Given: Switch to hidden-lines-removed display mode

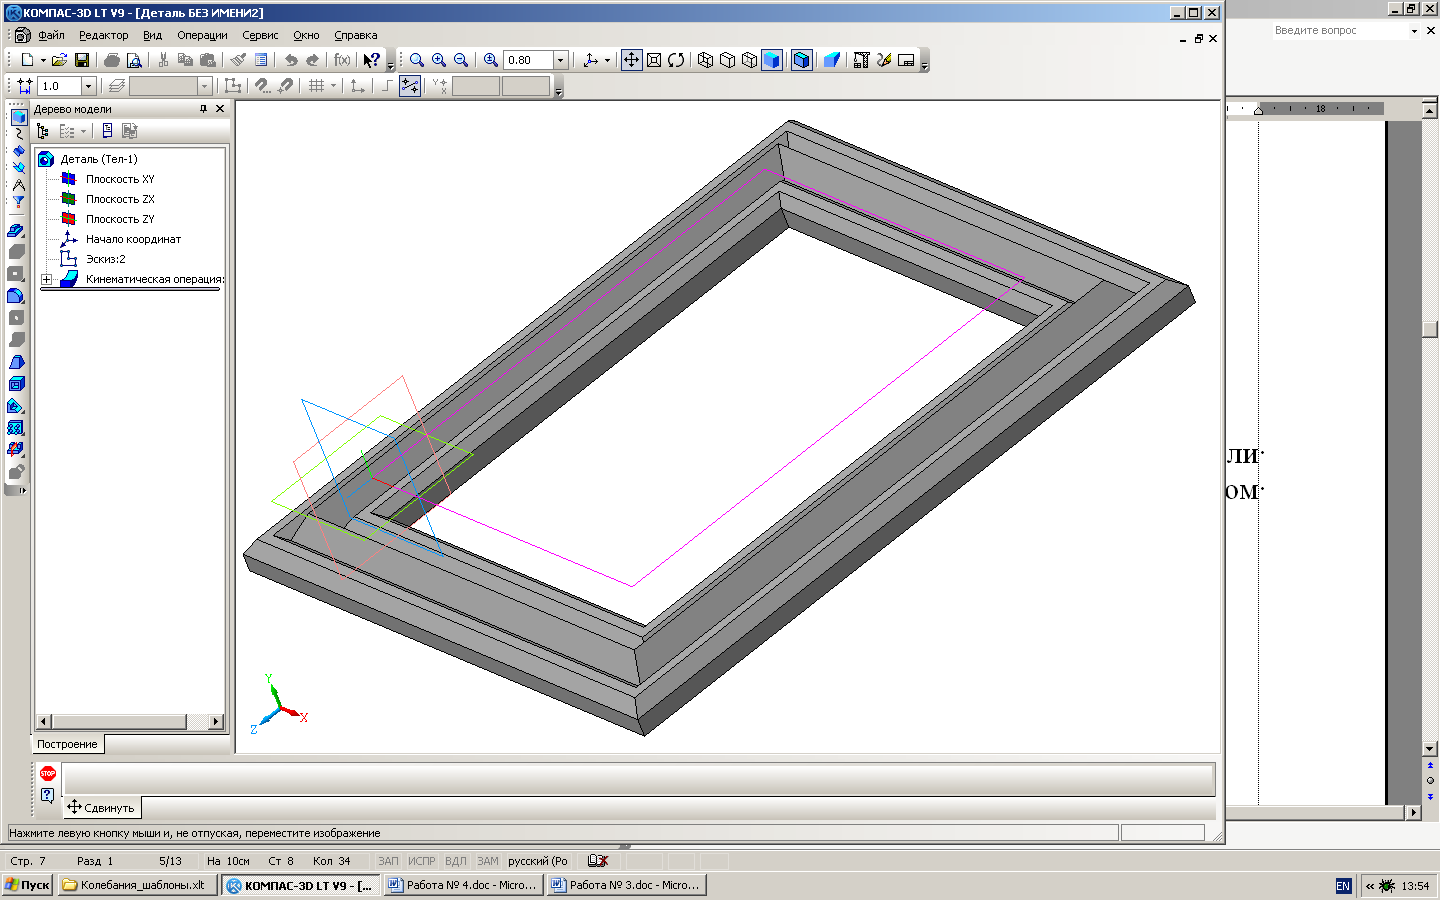Looking at the screenshot, I should pos(727,60).
